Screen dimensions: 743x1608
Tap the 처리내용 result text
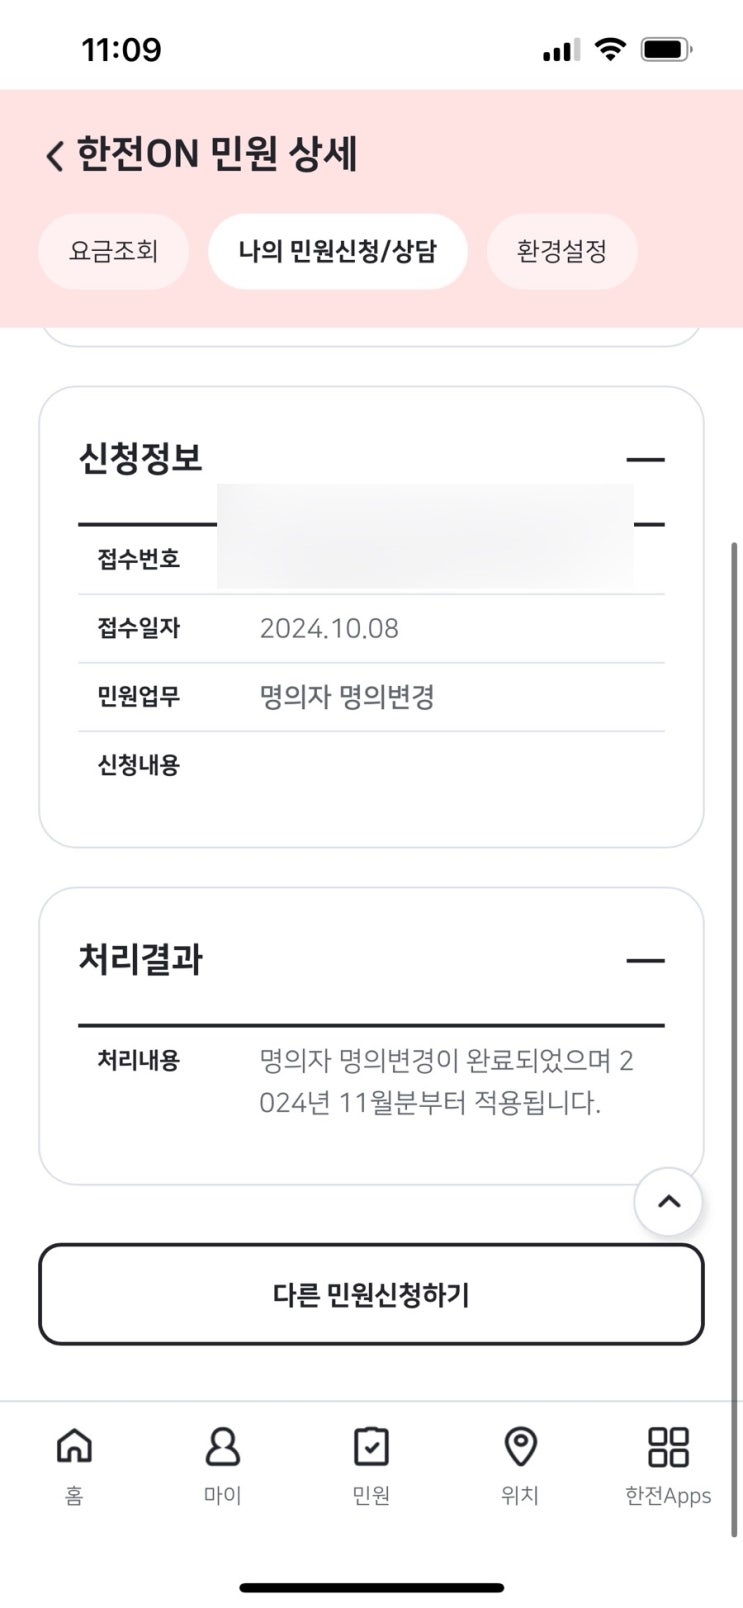click(x=446, y=1081)
